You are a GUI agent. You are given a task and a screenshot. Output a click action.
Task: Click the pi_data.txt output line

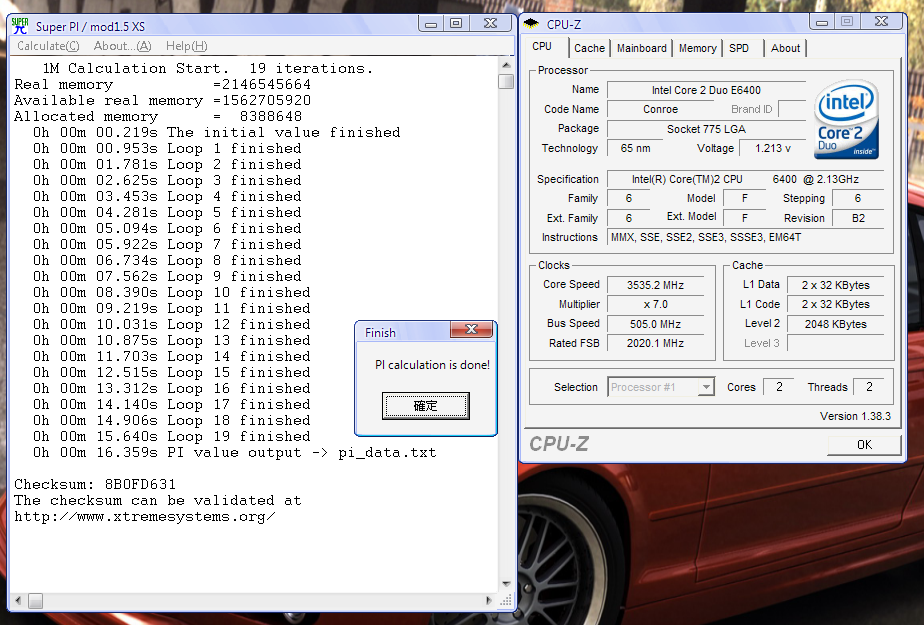coord(235,452)
